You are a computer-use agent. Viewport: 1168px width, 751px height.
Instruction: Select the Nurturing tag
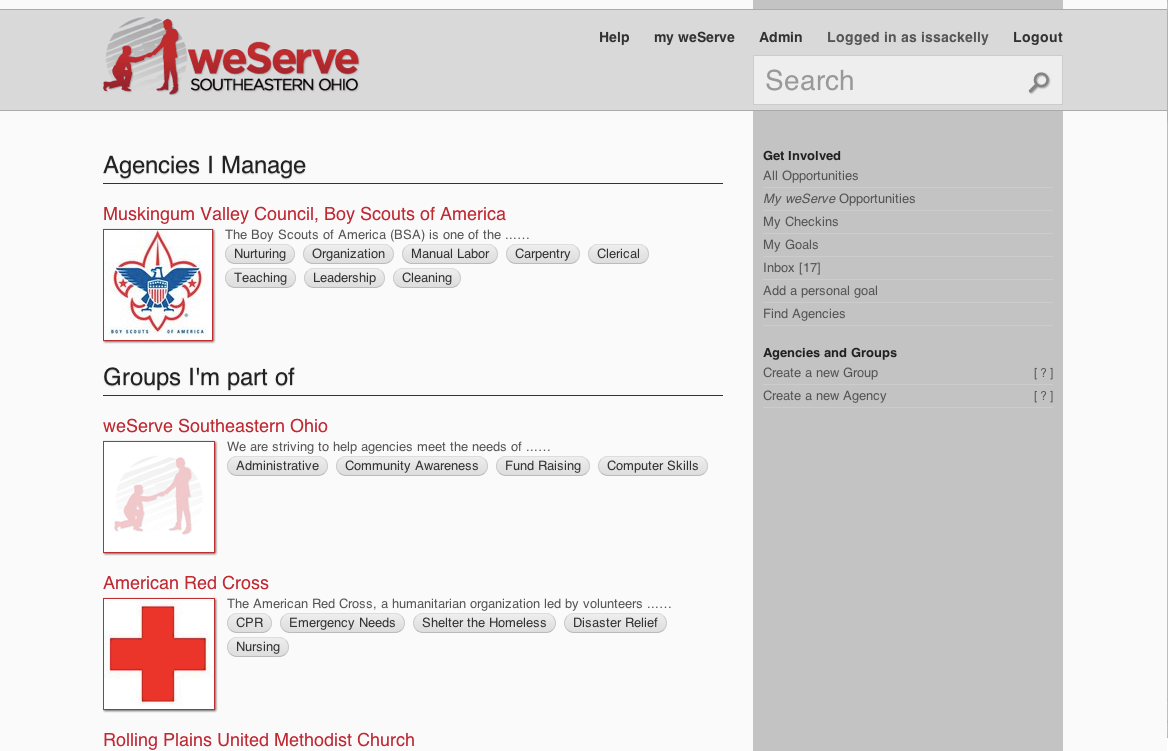point(260,254)
